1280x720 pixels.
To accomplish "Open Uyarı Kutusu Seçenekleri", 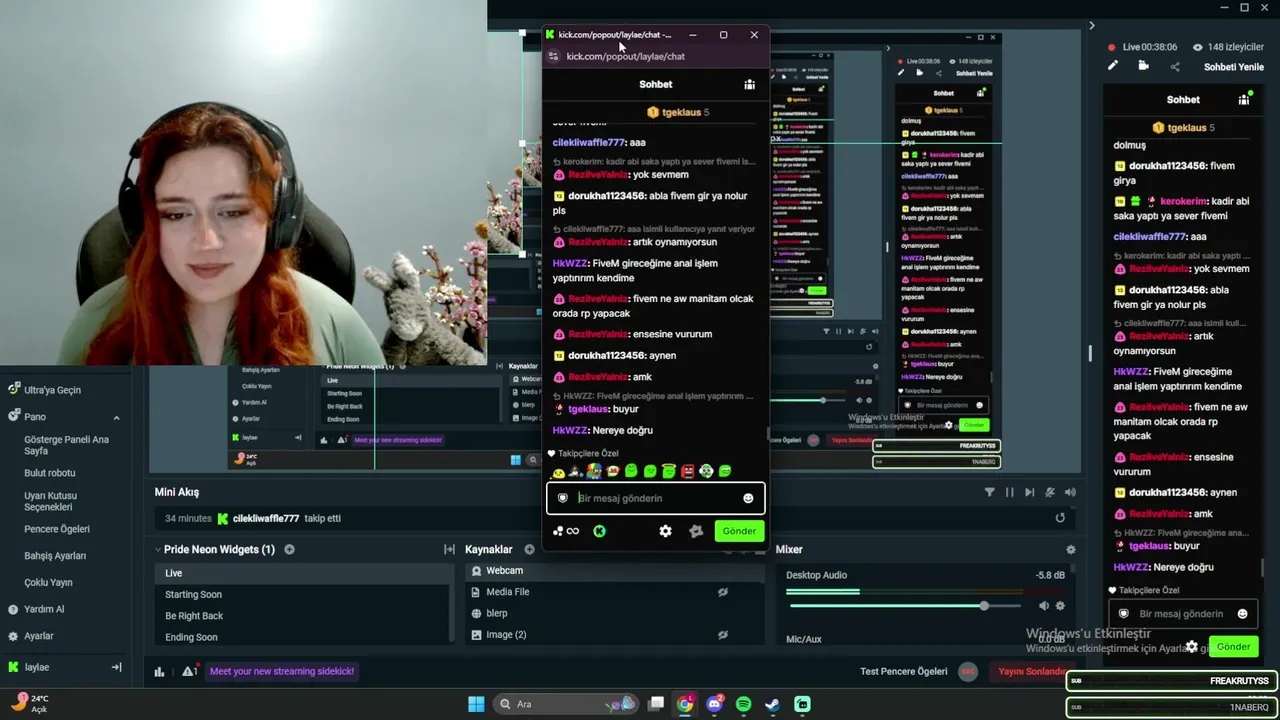I will (52, 501).
